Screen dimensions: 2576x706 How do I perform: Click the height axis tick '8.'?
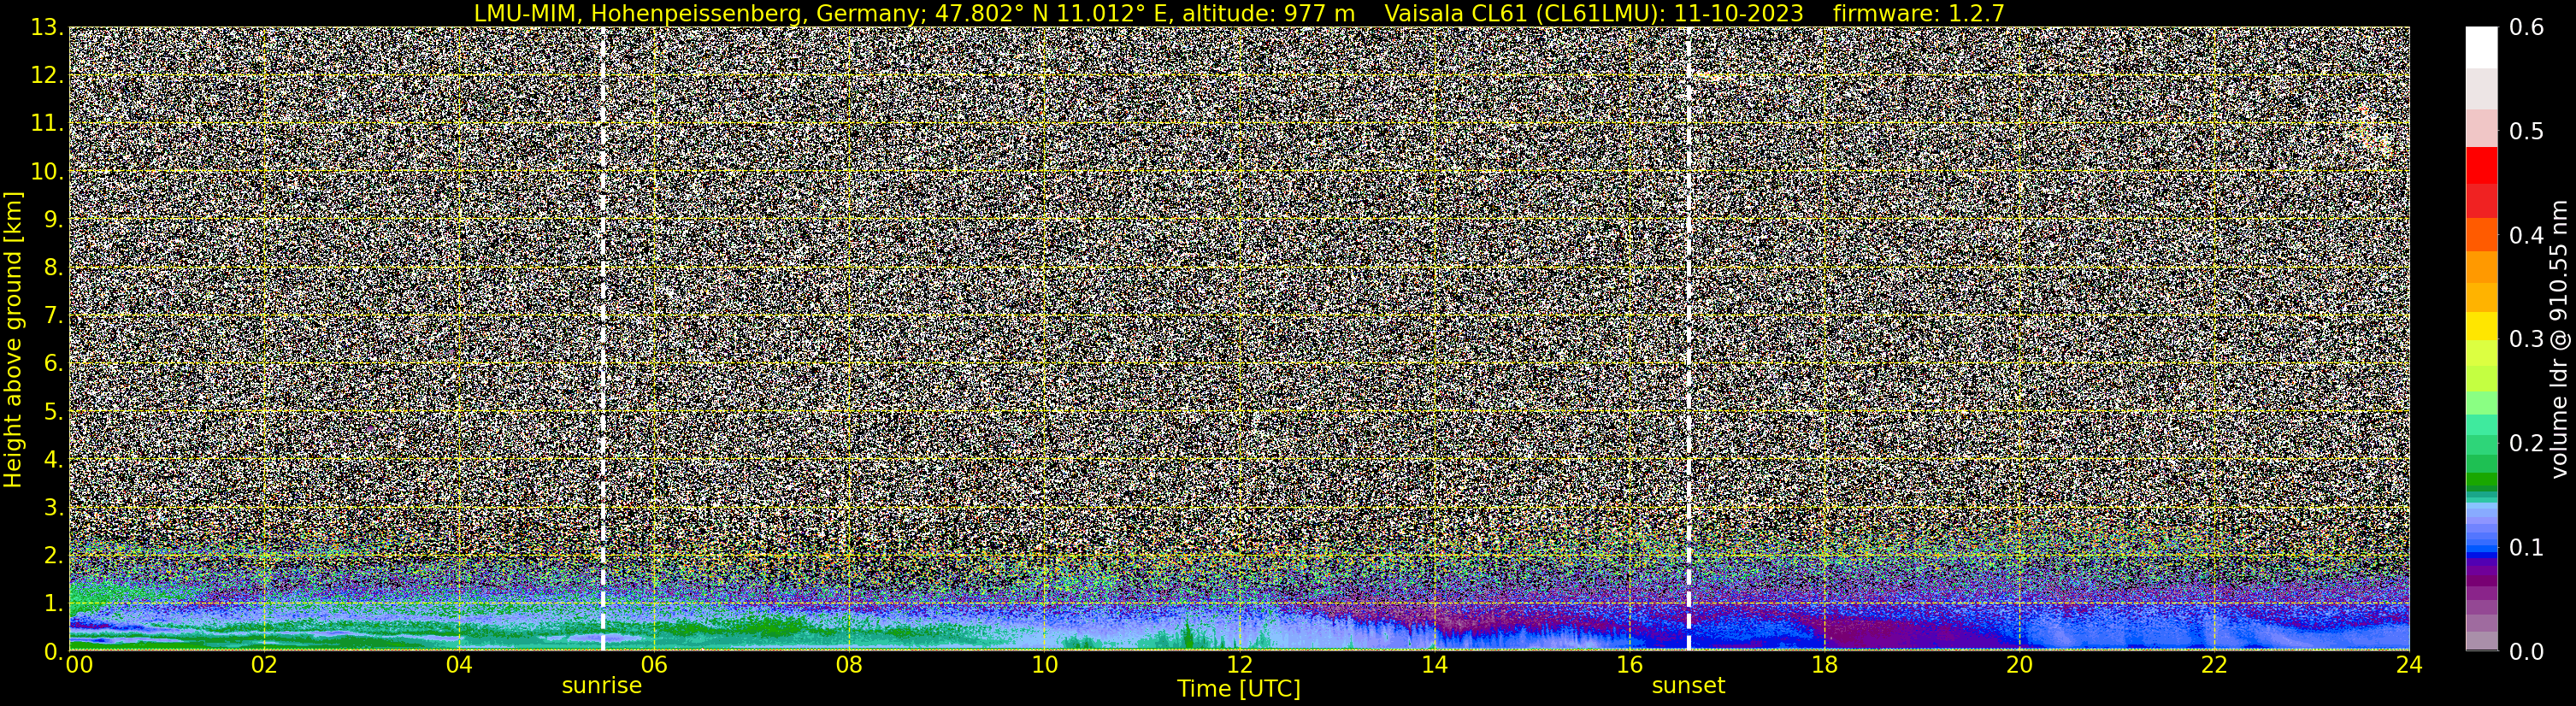[53, 267]
